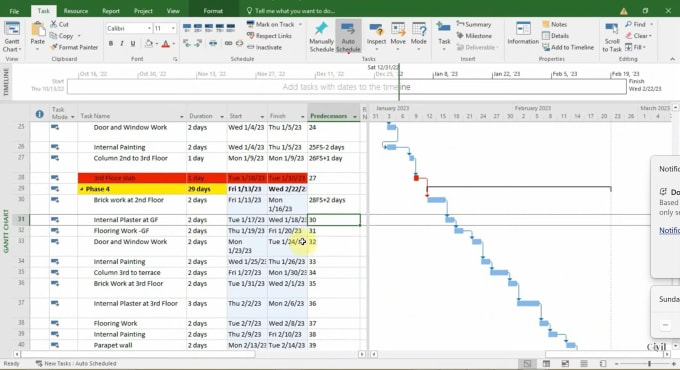
Task: Select the Auto Schedule button
Action: pos(348,37)
